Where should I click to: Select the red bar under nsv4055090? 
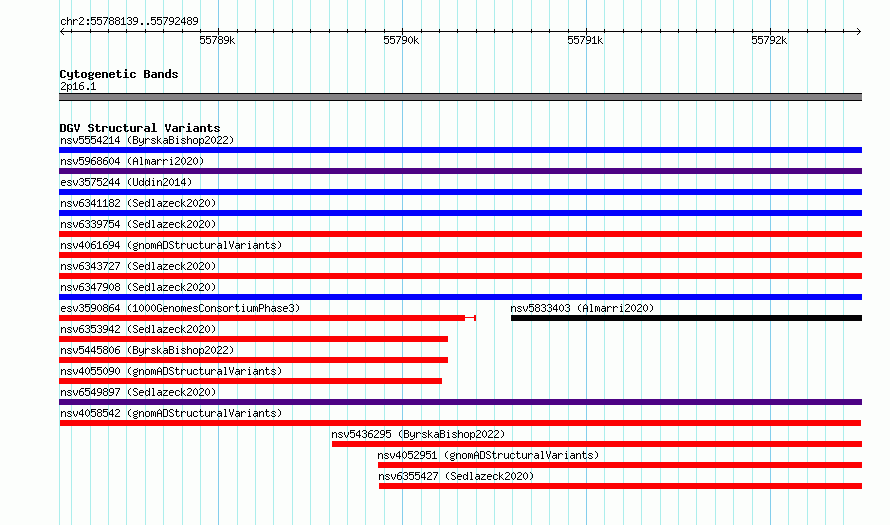coord(250,381)
